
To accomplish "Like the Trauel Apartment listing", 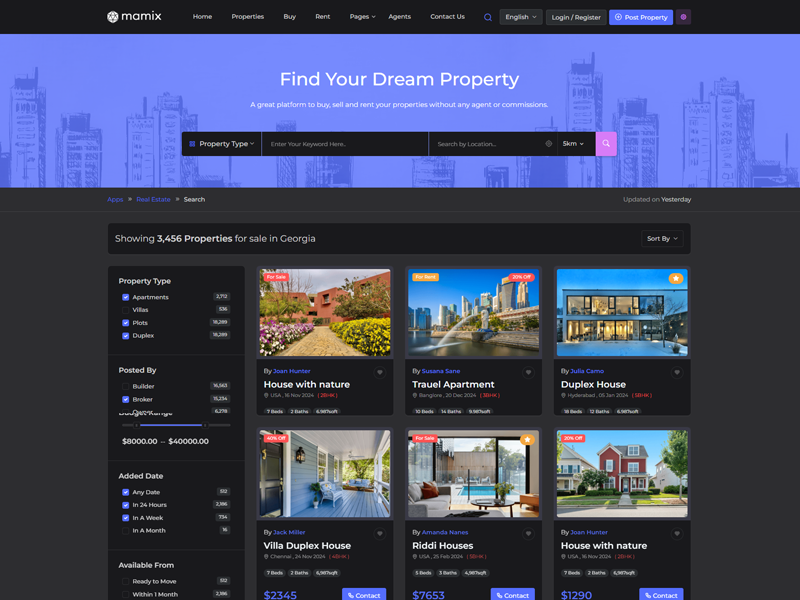I will (x=528, y=372).
